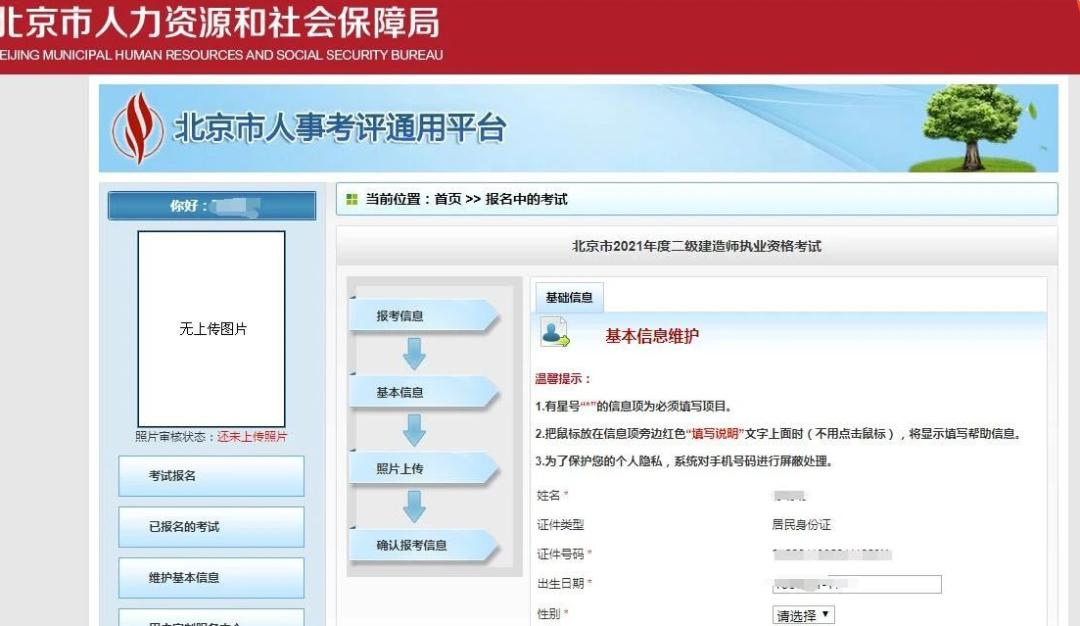Switch to the 基础信息 tab
1080x626 pixels.
(x=568, y=296)
